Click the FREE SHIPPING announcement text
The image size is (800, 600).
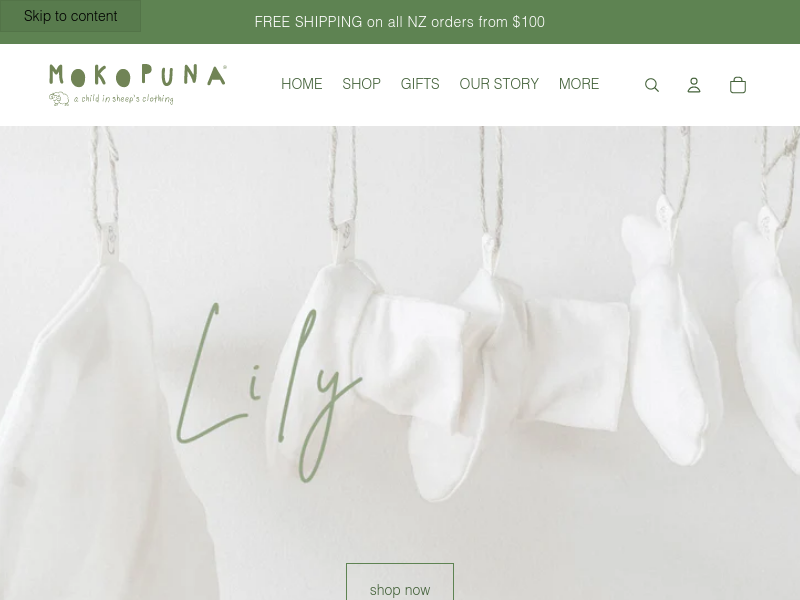[399, 22]
